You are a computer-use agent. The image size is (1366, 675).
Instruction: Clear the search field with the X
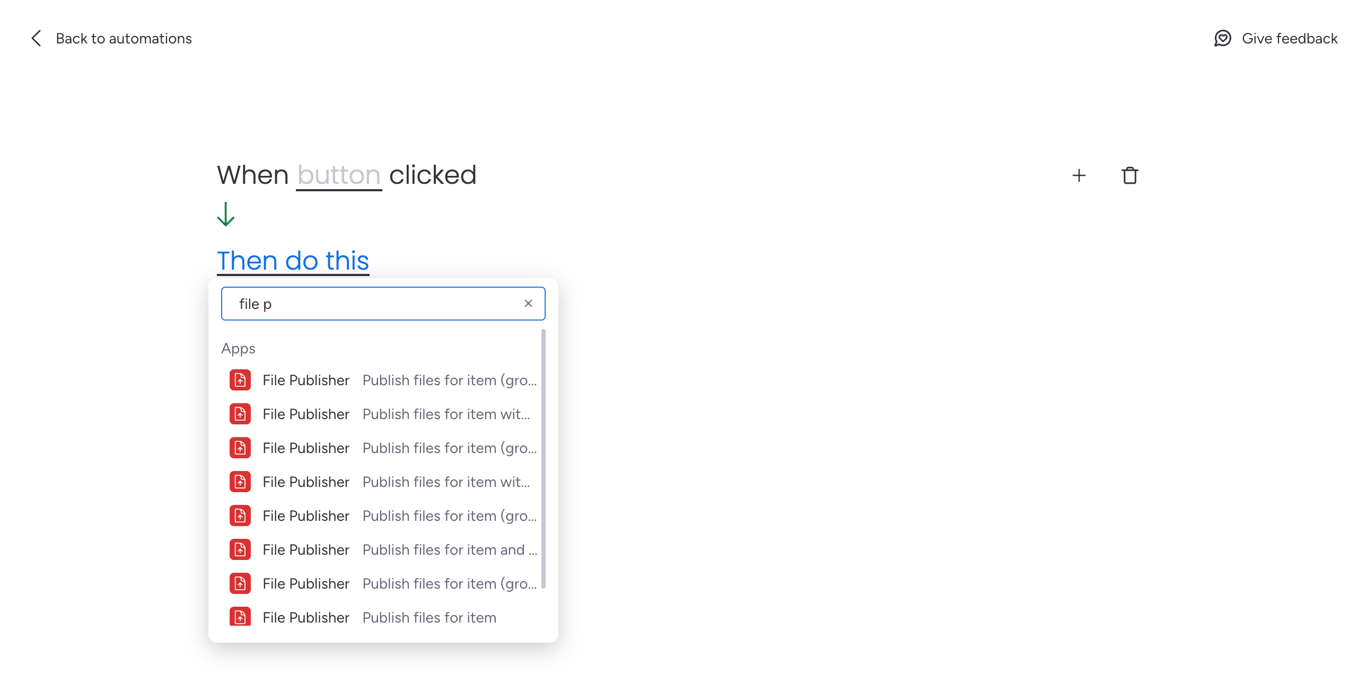click(528, 303)
